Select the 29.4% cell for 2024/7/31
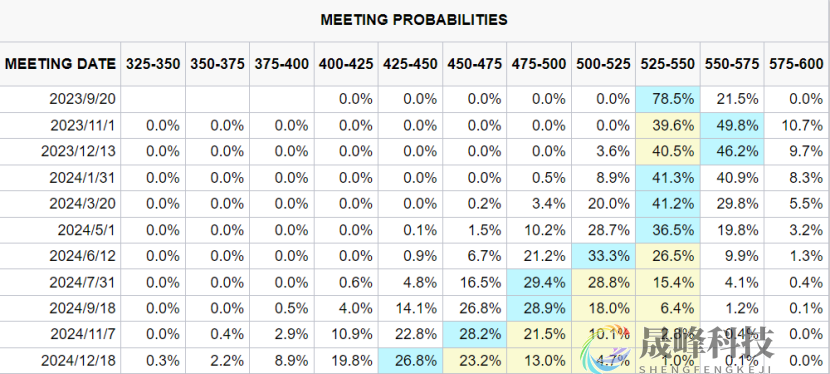This screenshot has height=374, width=830. pos(539,282)
